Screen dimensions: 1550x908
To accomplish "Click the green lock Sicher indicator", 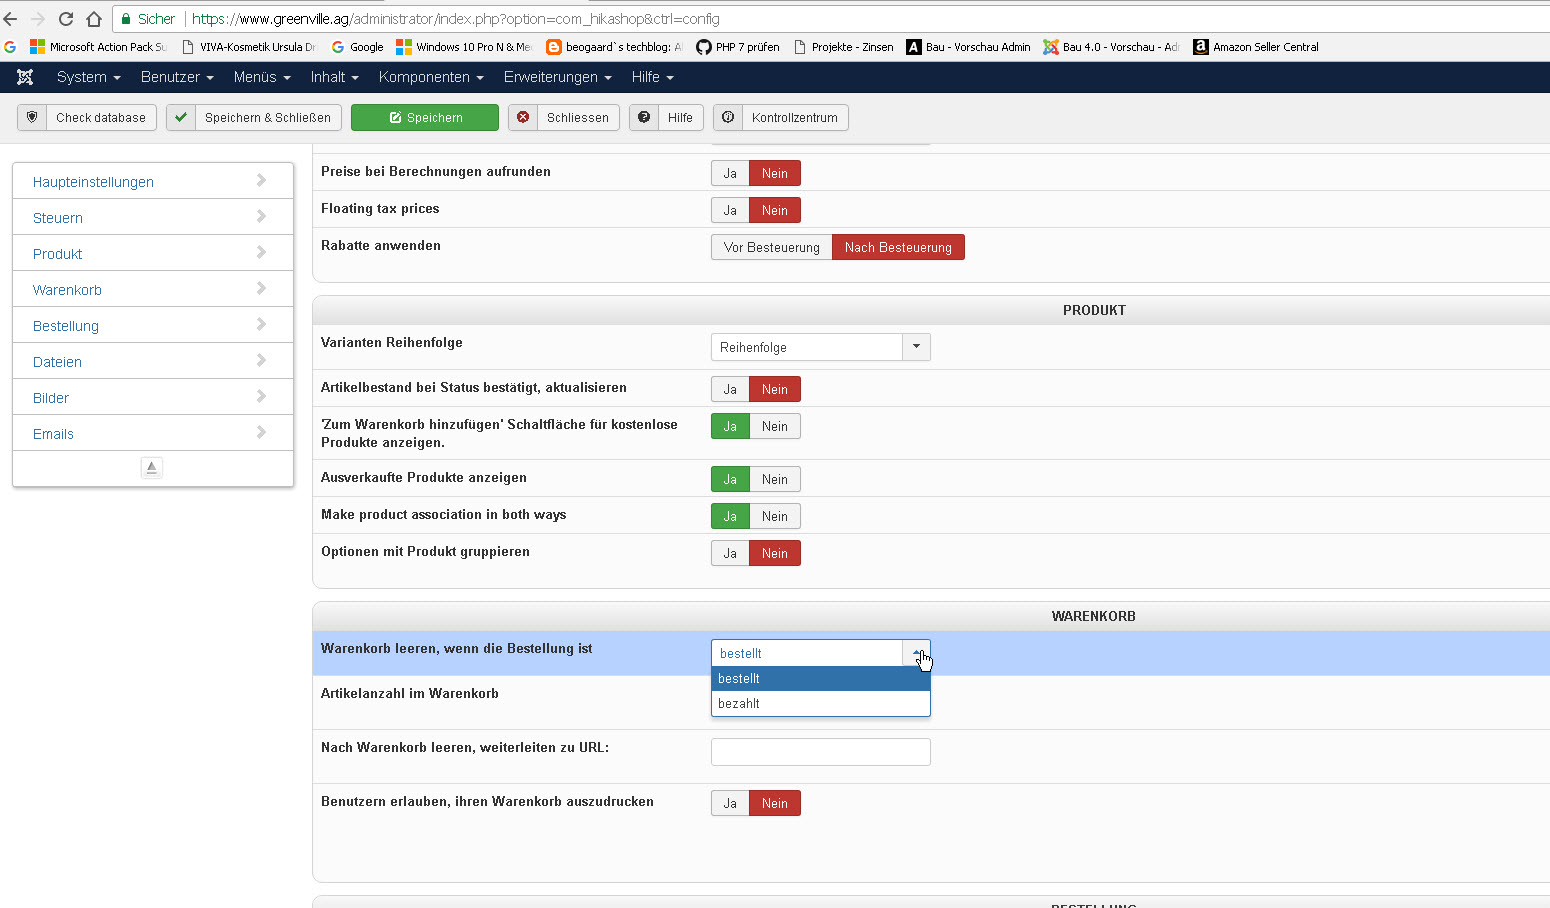I will [148, 19].
